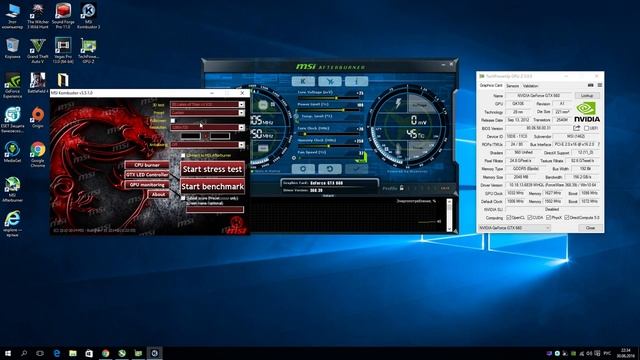Viewport: 640px width, 360px height.
Task: Open Afterburner settings gear button
Action: point(303,169)
